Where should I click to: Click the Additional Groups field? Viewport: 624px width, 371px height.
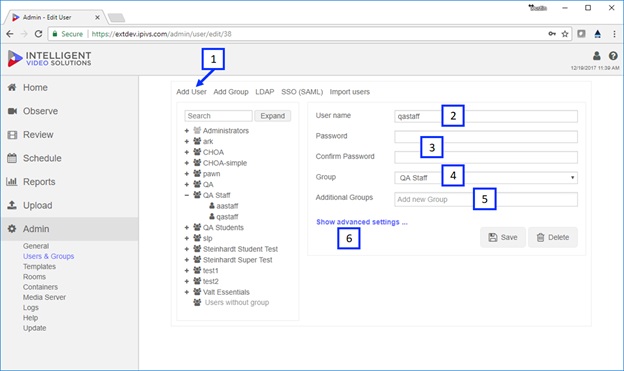tap(486, 199)
